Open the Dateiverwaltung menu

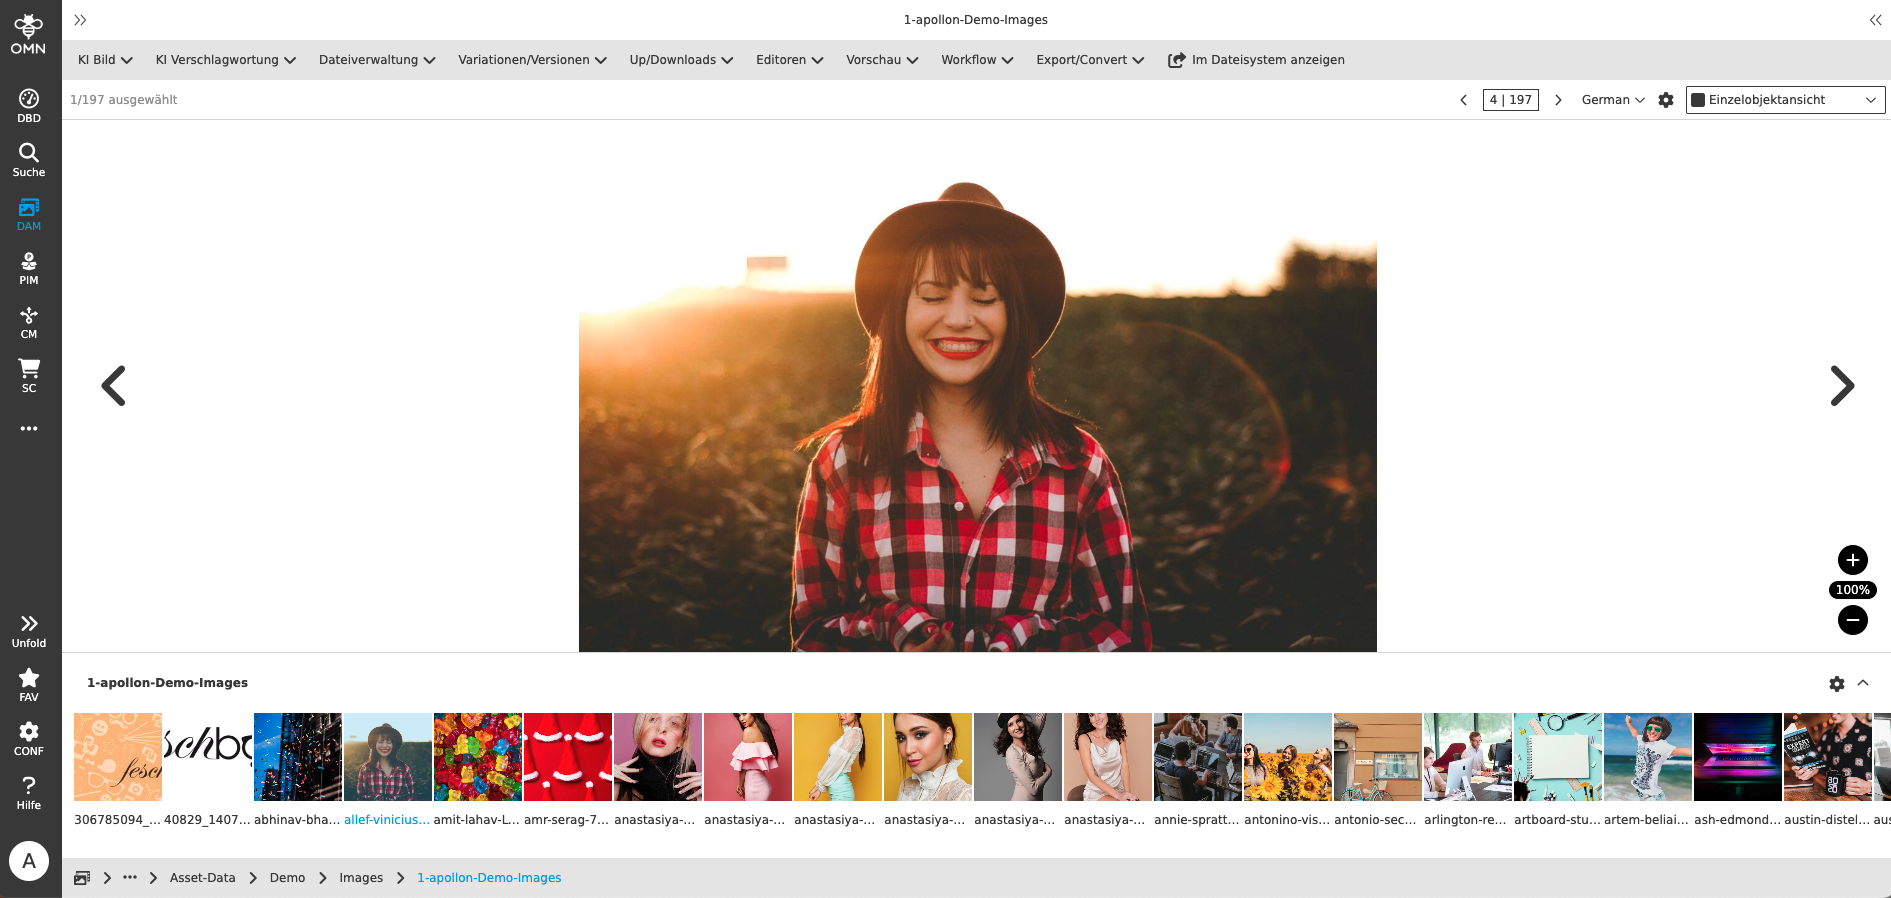coord(377,60)
